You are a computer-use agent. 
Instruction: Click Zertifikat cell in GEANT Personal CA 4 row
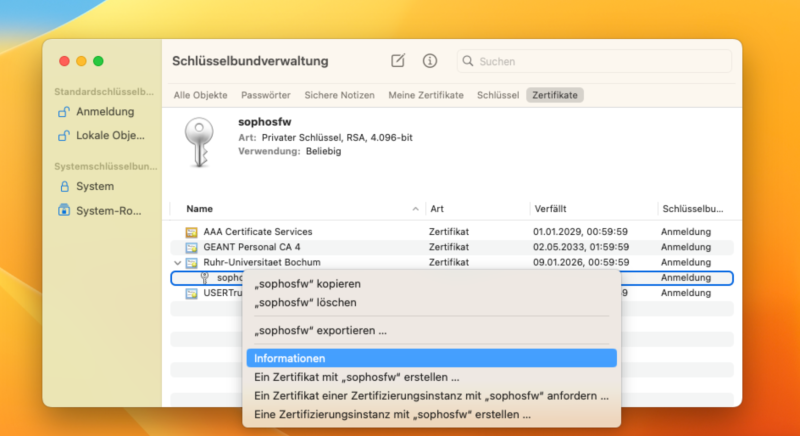(x=448, y=247)
